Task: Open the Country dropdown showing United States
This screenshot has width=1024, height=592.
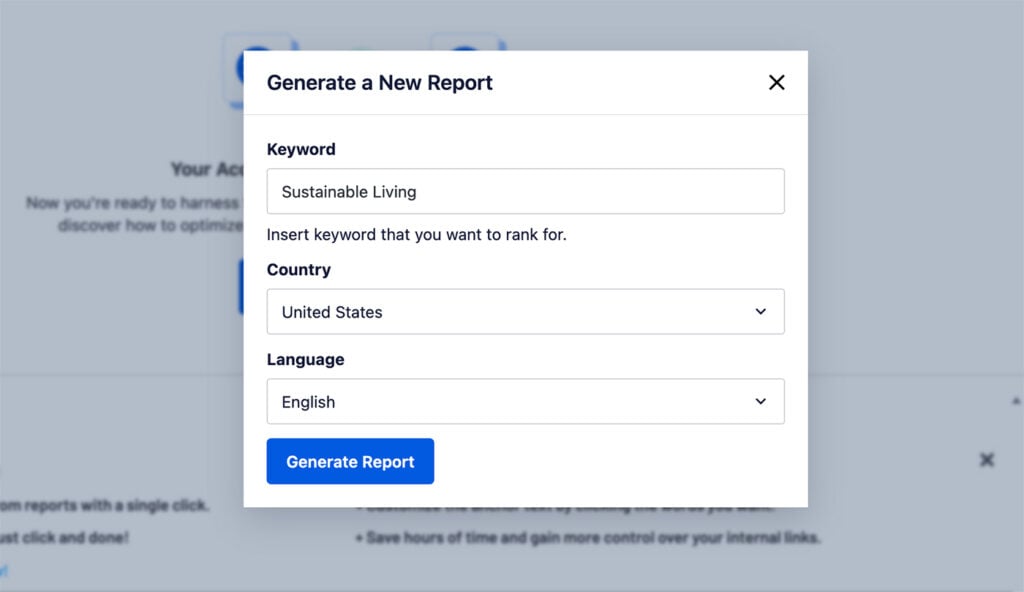Action: coord(525,312)
